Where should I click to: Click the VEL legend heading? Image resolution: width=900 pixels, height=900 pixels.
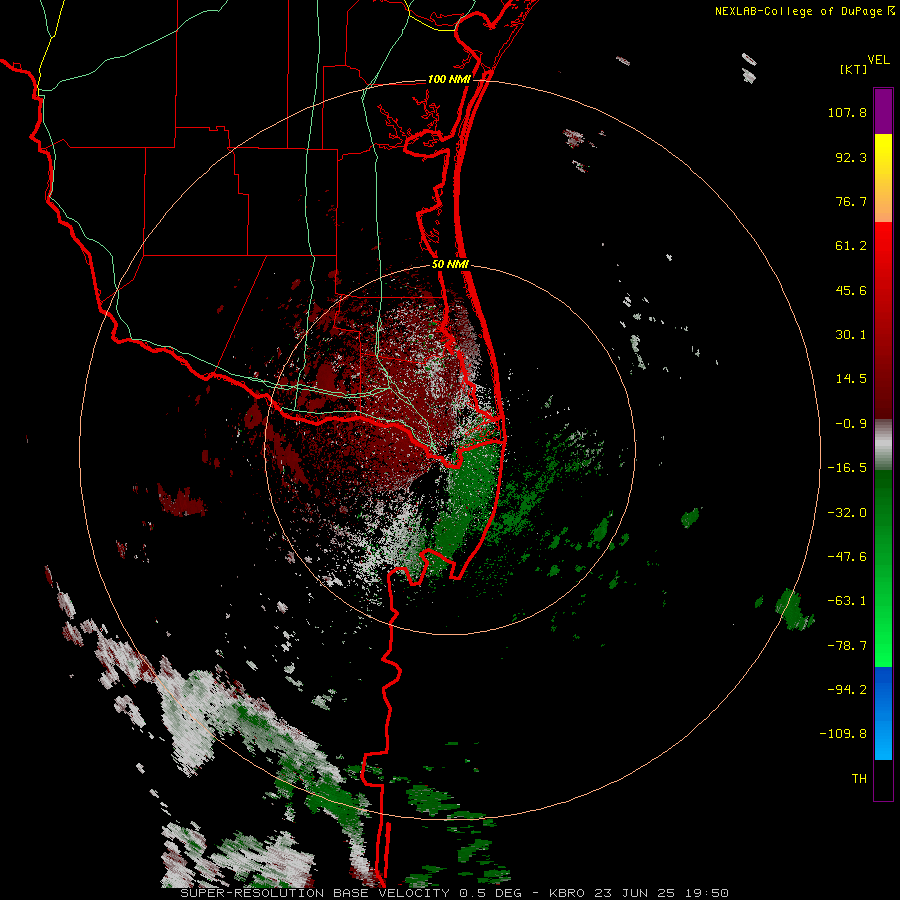878,60
